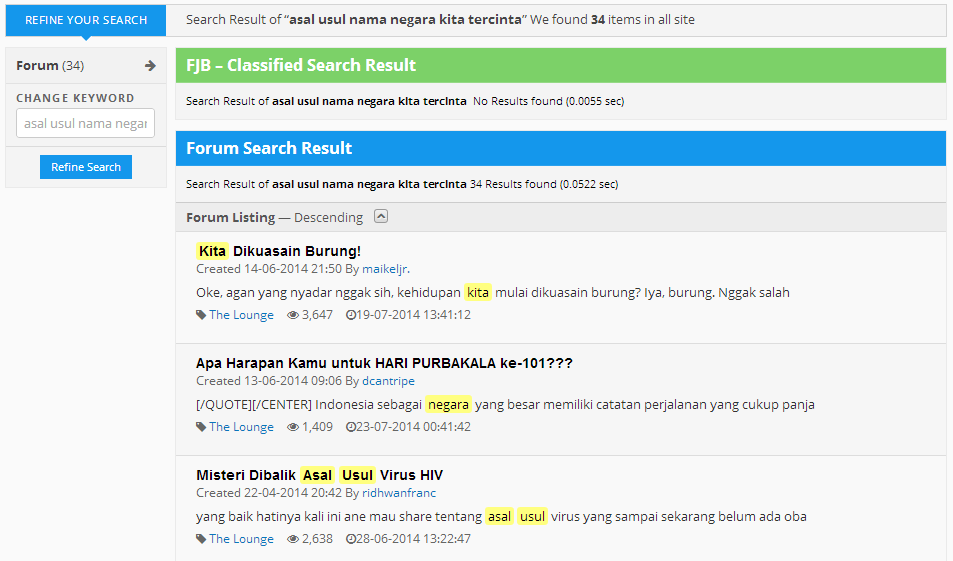Image resolution: width=953 pixels, height=561 pixels.
Task: Click the tag icon in the Virus HIV result
Action: [x=201, y=539]
